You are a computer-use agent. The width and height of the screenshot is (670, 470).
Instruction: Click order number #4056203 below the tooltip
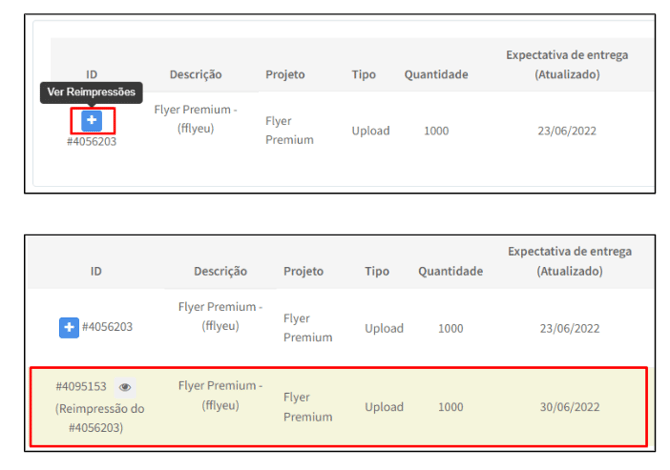[91, 141]
